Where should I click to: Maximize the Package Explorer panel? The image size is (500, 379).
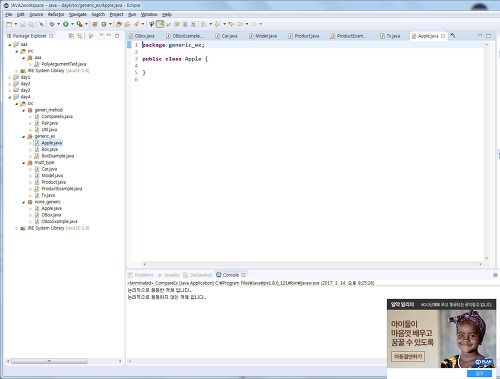[x=117, y=36]
